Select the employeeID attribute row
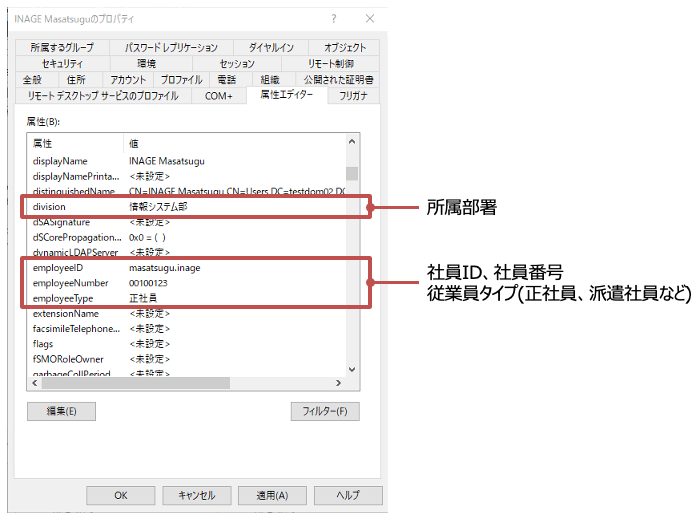700x520 pixels. pyautogui.click(x=187, y=268)
